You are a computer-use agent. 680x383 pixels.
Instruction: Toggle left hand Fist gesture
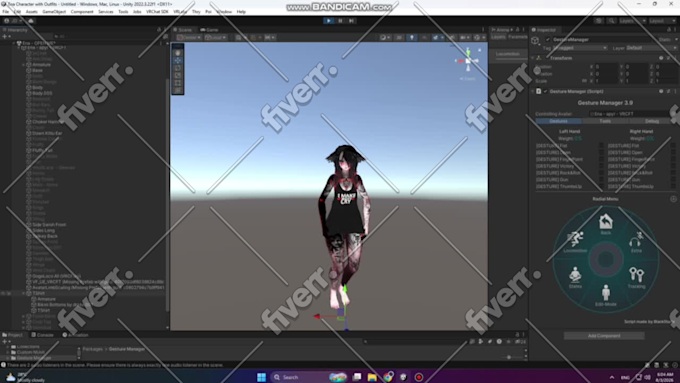click(x=601, y=146)
